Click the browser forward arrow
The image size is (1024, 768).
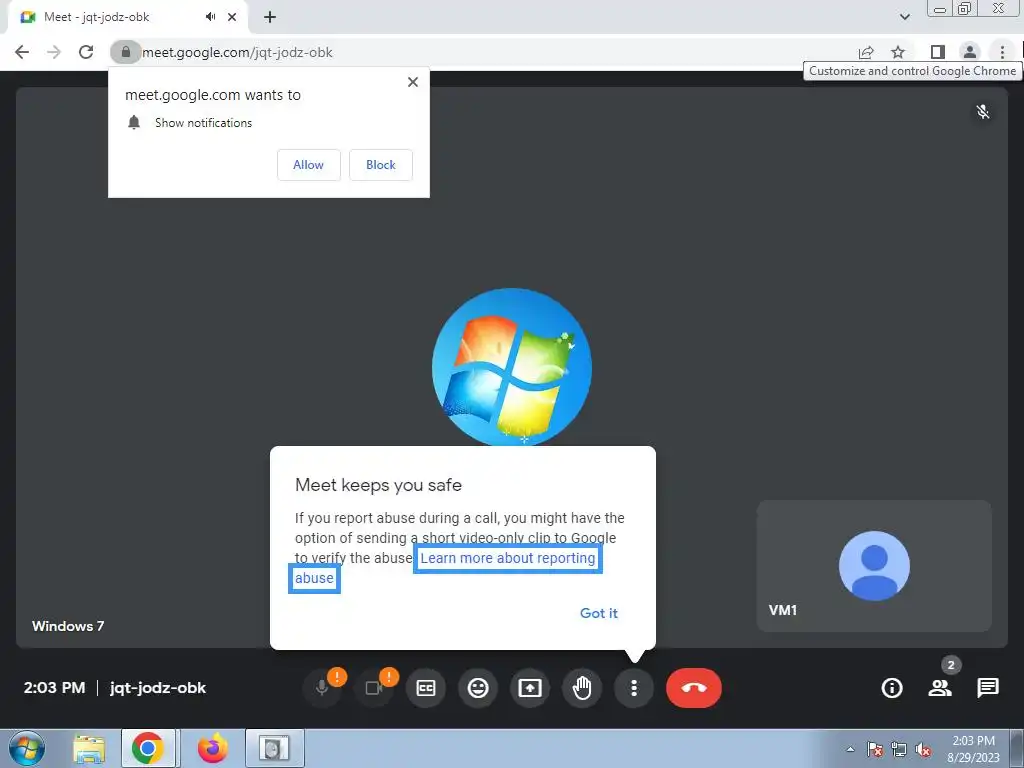point(54,52)
